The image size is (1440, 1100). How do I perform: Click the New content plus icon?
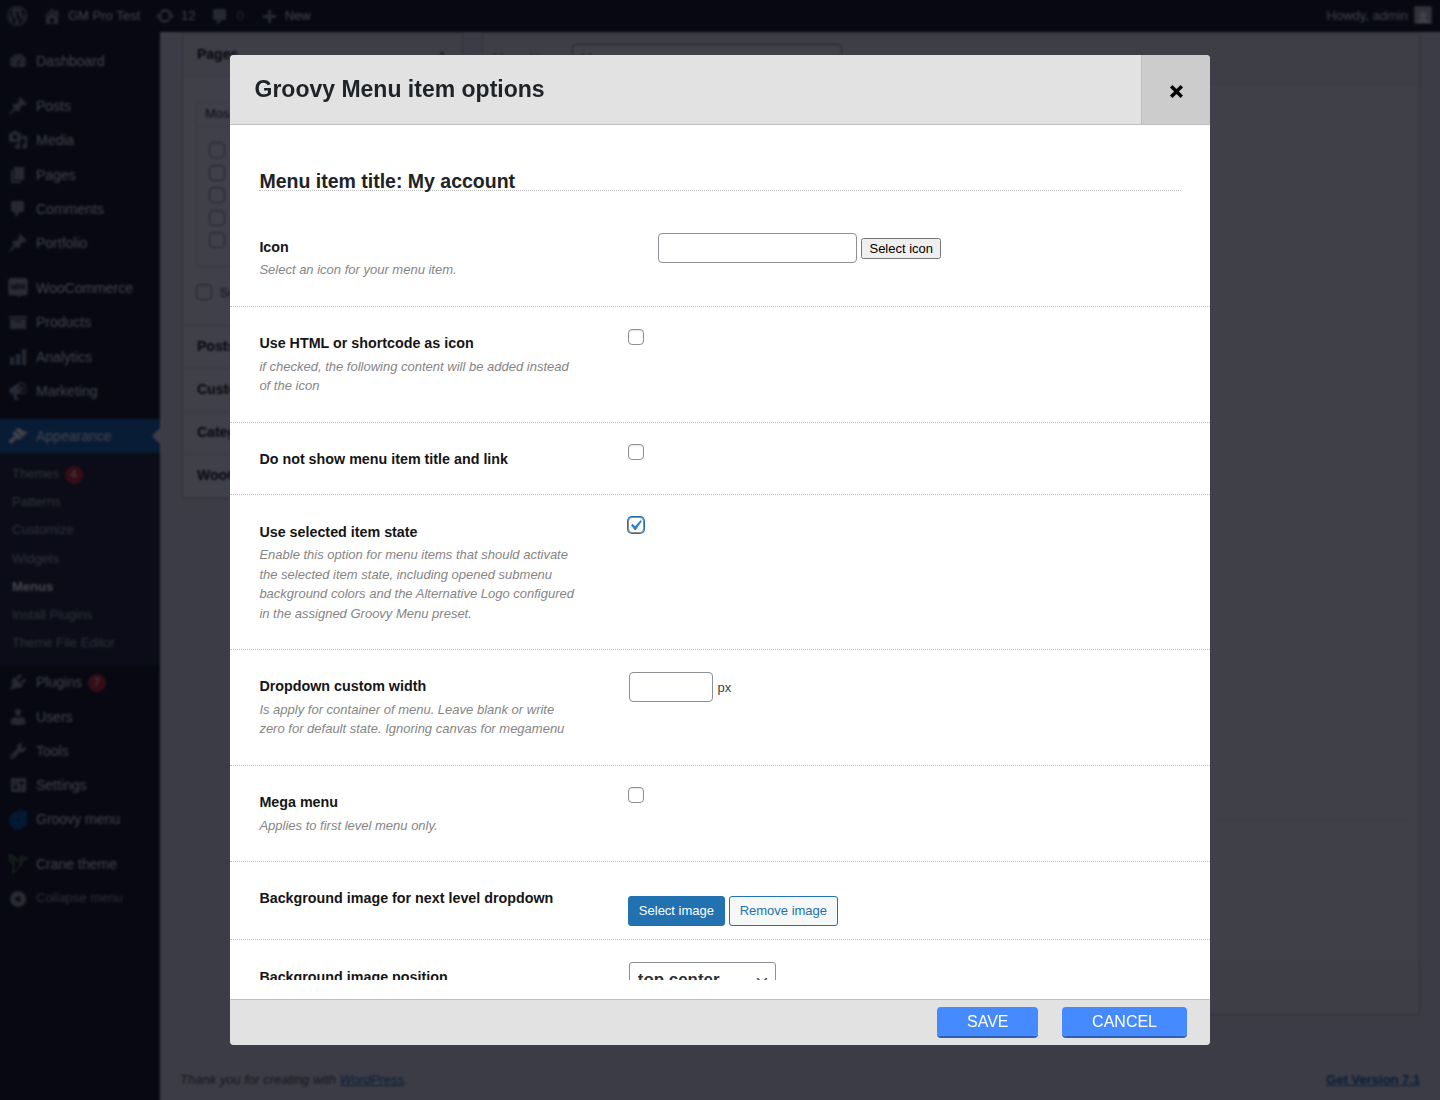pos(269,16)
